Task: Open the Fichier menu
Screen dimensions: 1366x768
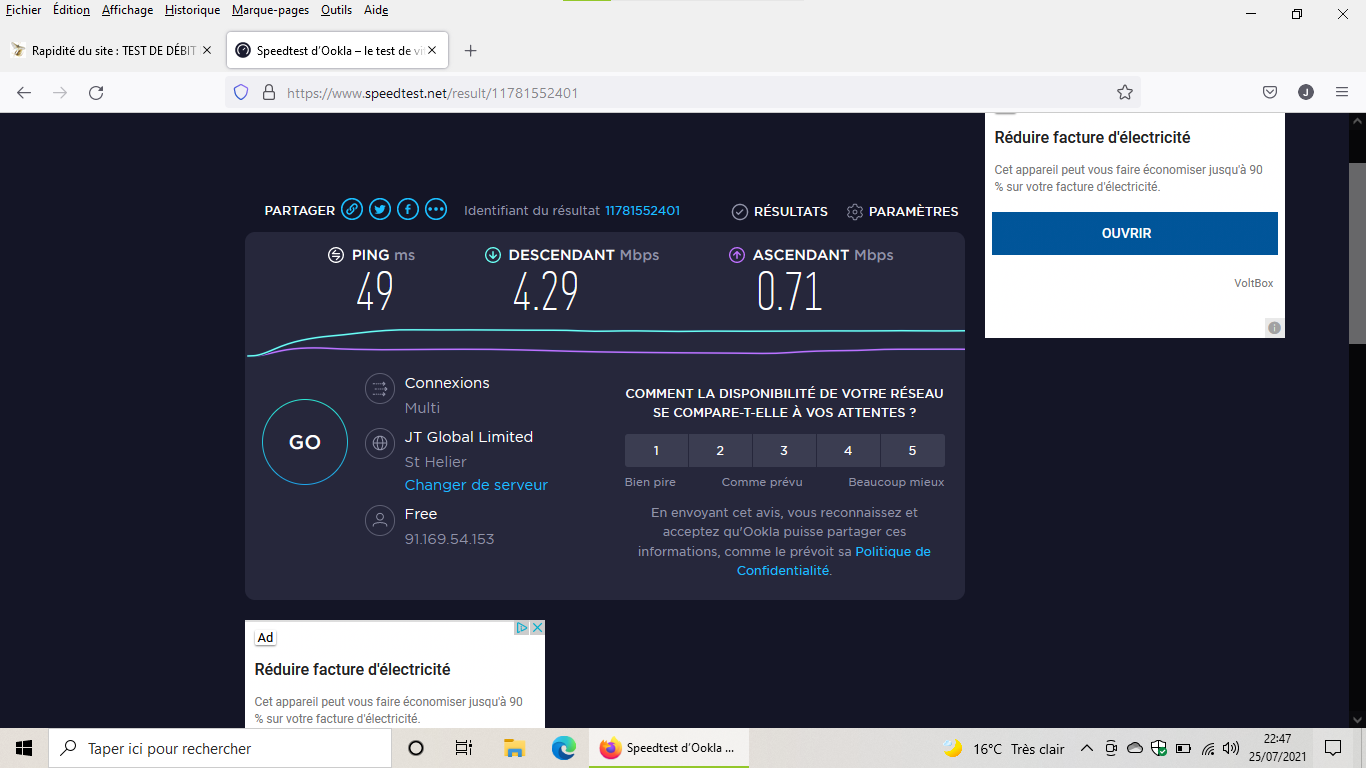Action: 23,10
